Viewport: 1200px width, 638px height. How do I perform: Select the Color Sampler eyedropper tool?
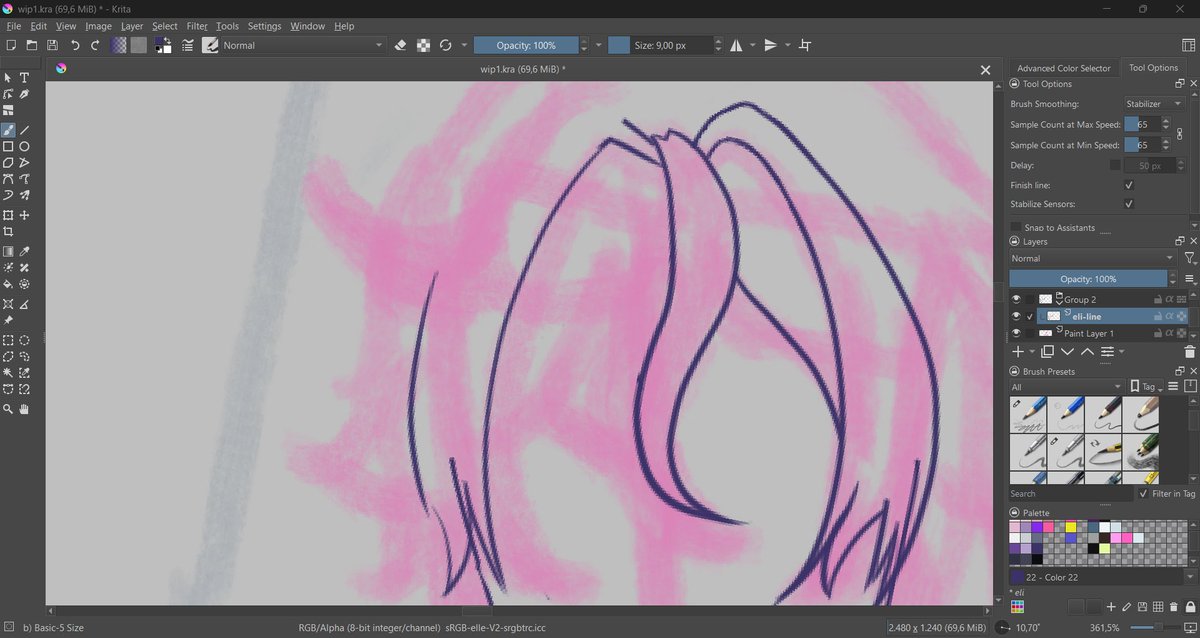[x=25, y=252]
